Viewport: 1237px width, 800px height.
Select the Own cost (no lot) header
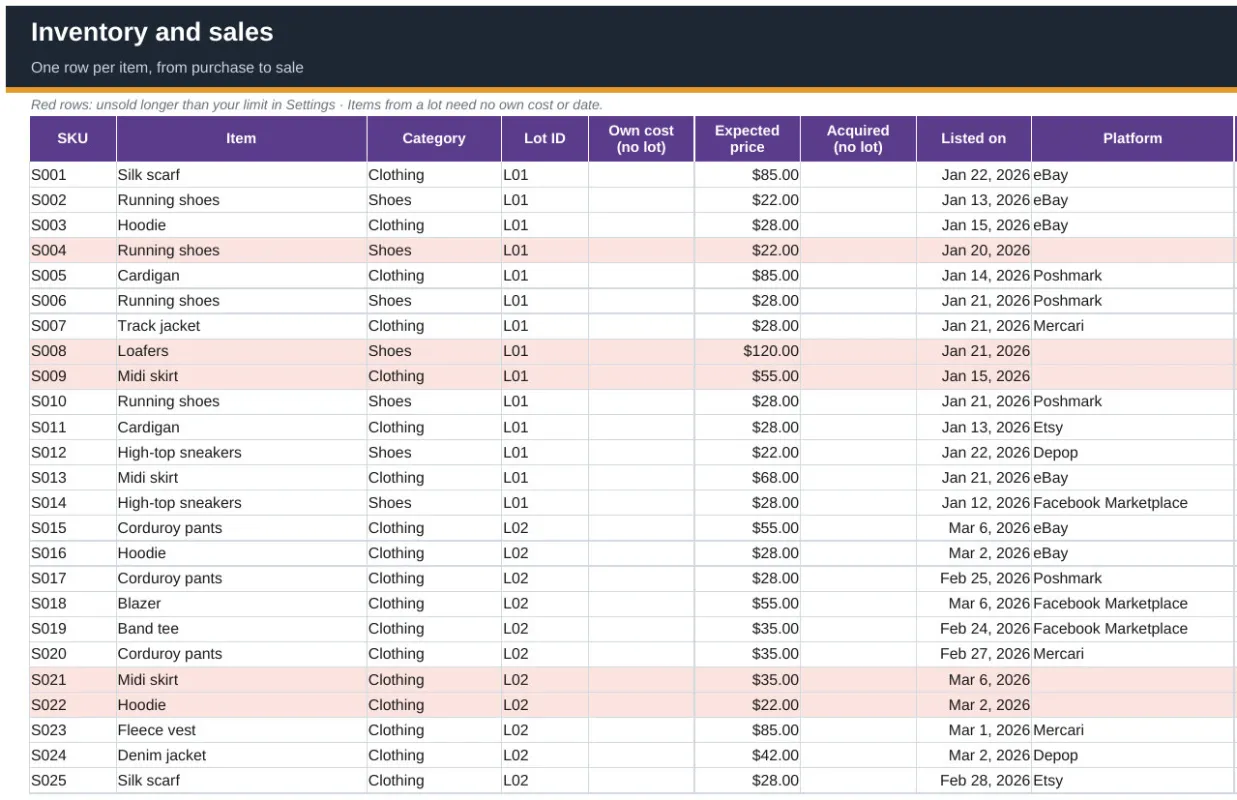641,139
